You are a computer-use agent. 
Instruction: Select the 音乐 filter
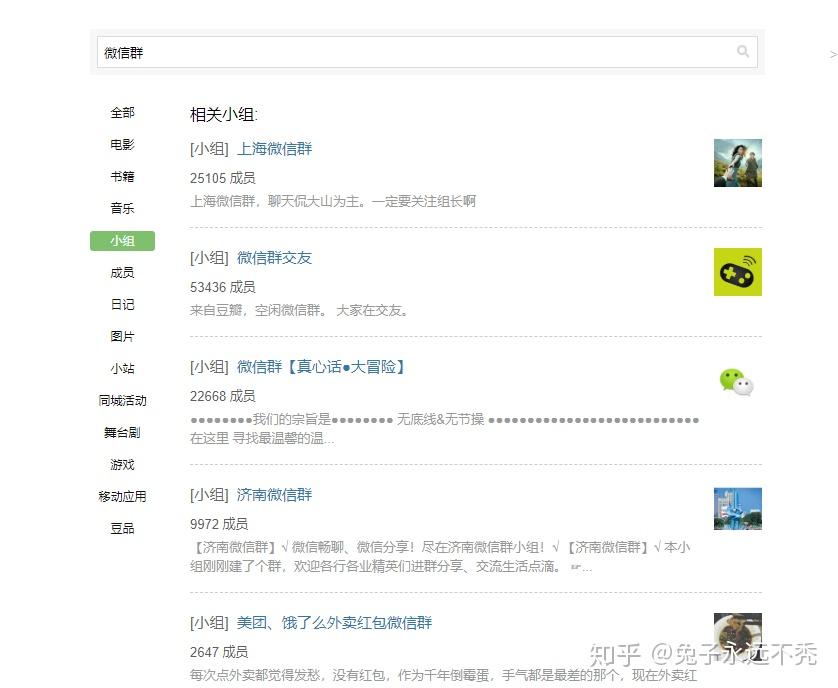122,208
